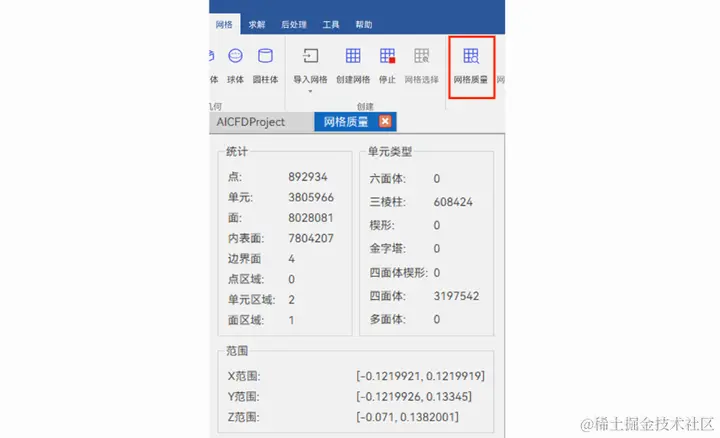The height and width of the screenshot is (438, 720).
Task: Click the 单元区域 label
Action: [251, 300]
